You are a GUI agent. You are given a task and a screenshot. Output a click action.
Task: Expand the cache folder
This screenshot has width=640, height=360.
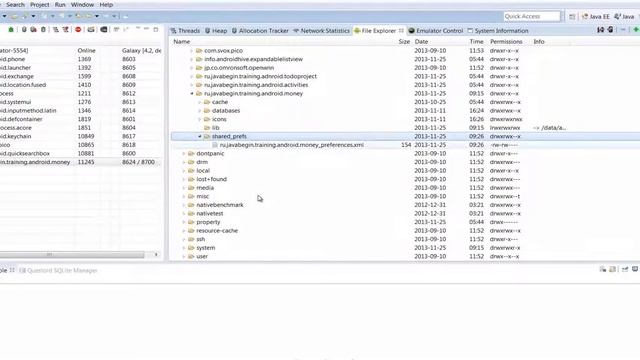pyautogui.click(x=200, y=102)
